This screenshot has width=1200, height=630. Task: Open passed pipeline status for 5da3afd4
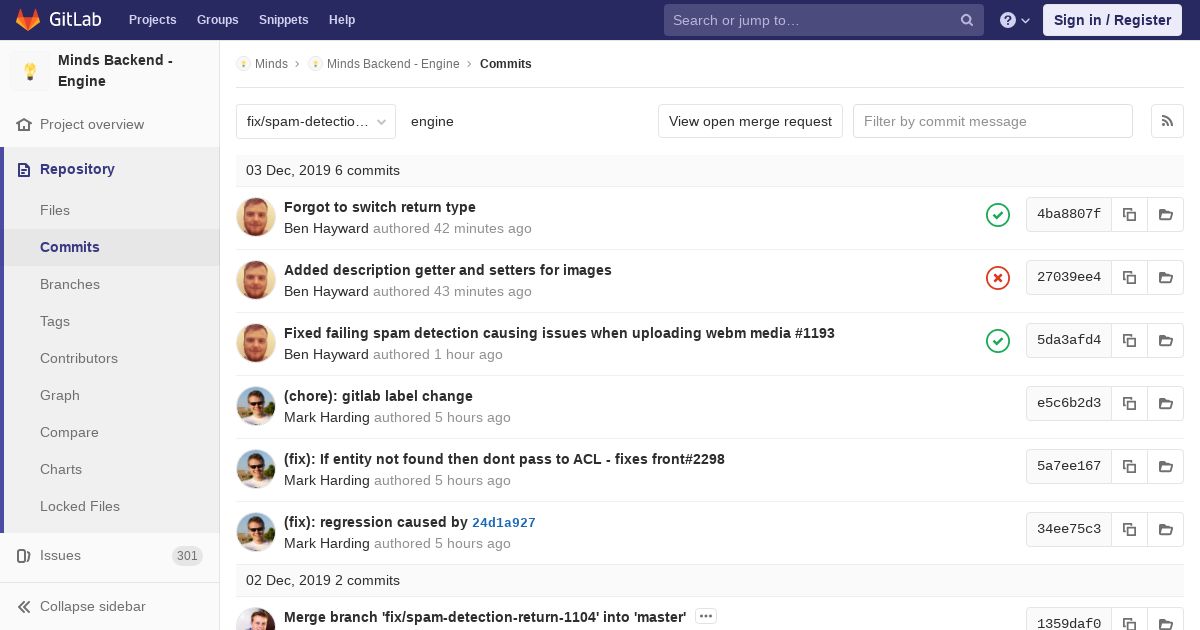point(998,341)
